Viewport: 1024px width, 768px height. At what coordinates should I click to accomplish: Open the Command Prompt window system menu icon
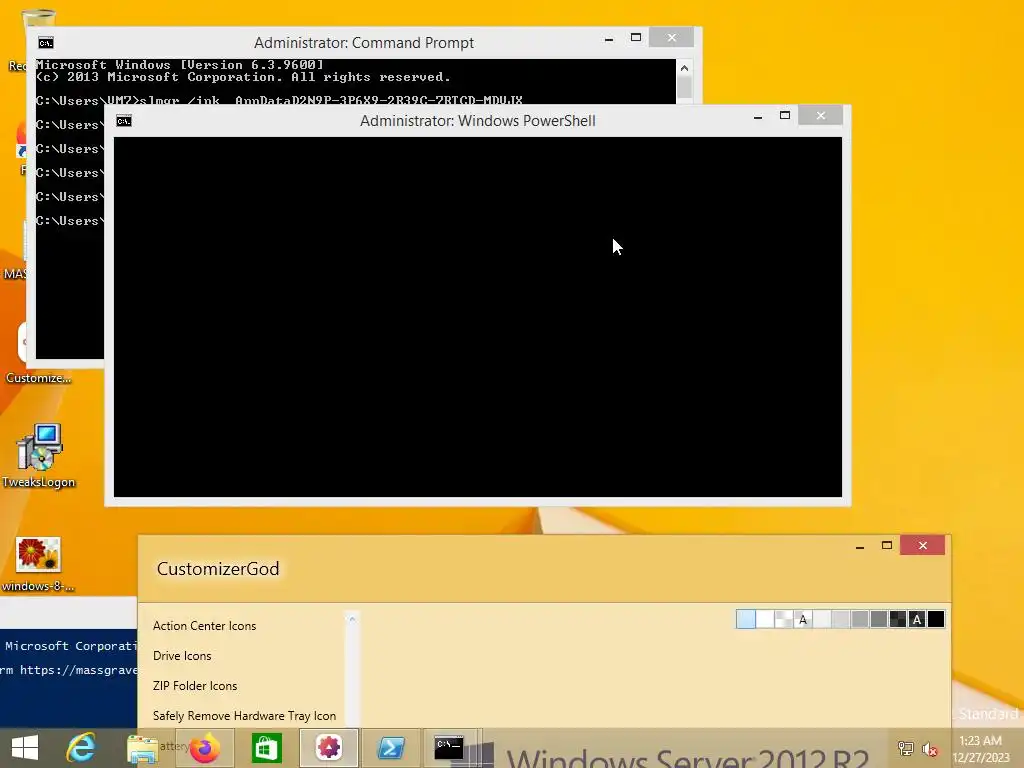pos(46,43)
